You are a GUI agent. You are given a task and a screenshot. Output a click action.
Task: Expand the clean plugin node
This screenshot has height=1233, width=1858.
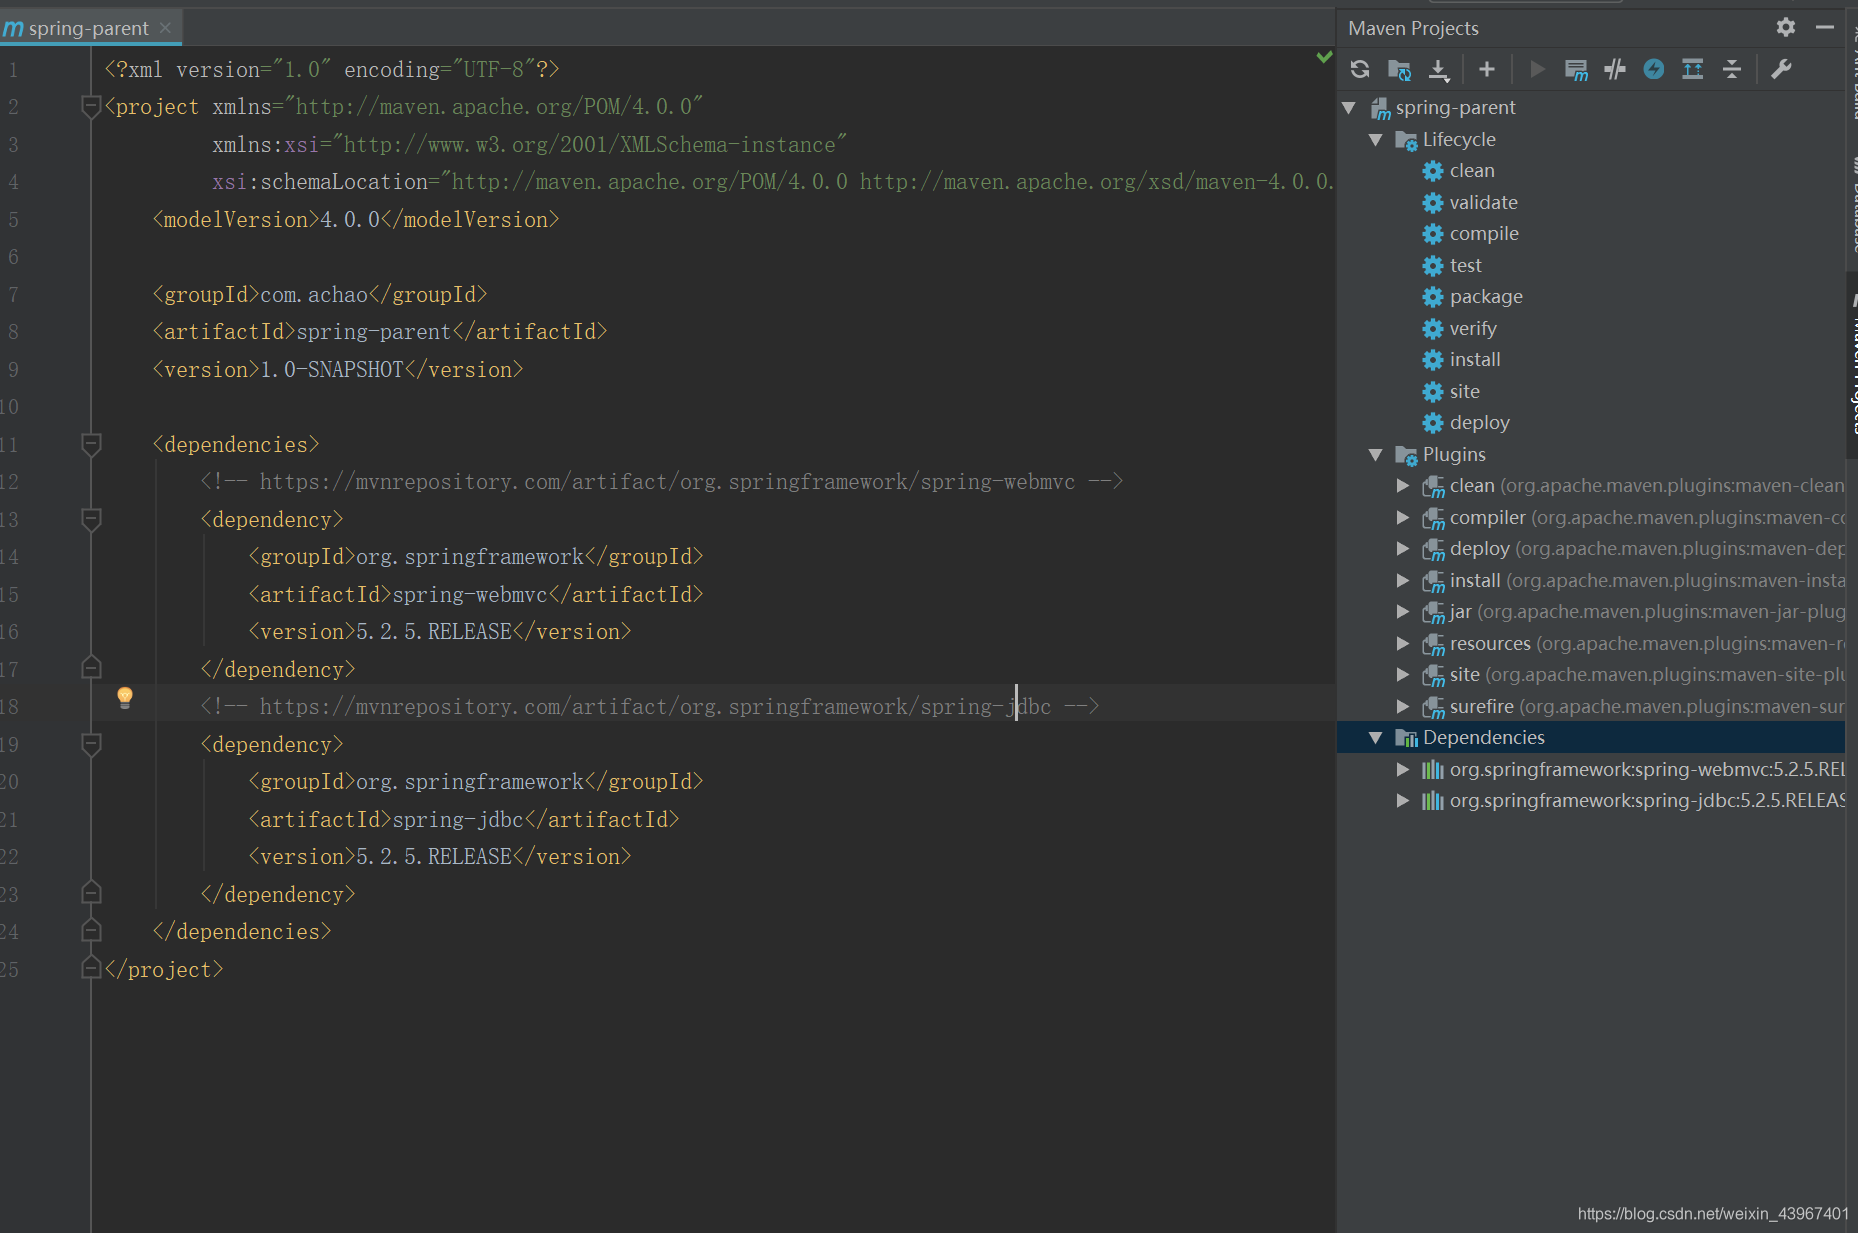(x=1403, y=486)
